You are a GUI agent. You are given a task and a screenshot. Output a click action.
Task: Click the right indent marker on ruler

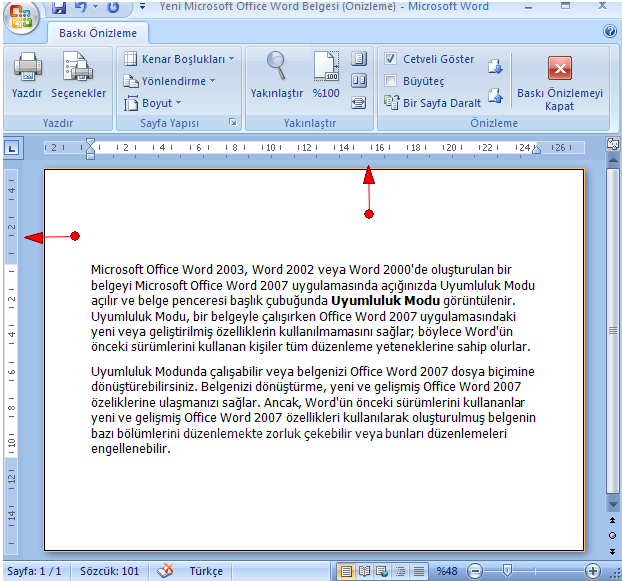tap(536, 149)
